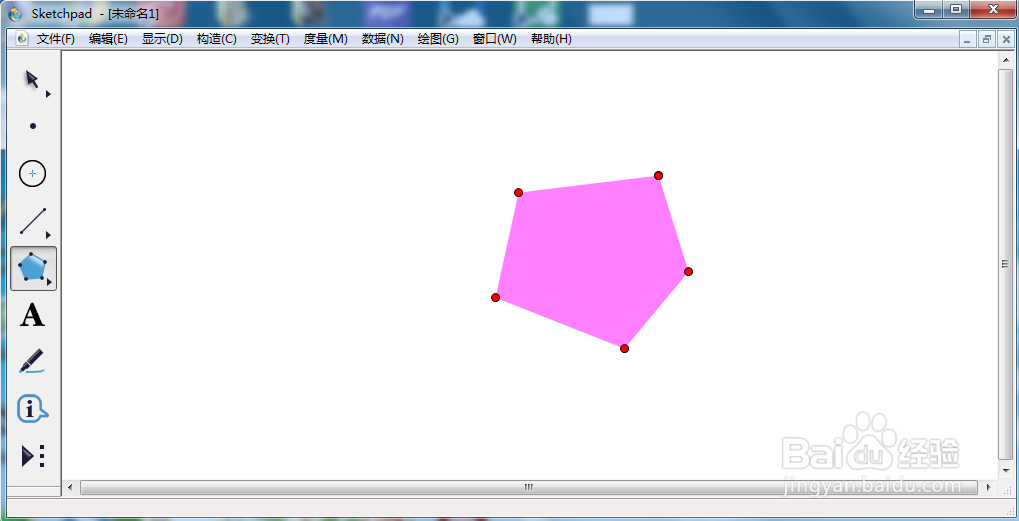
Task: Click the vertical scrollbar thumb
Action: 1005,264
